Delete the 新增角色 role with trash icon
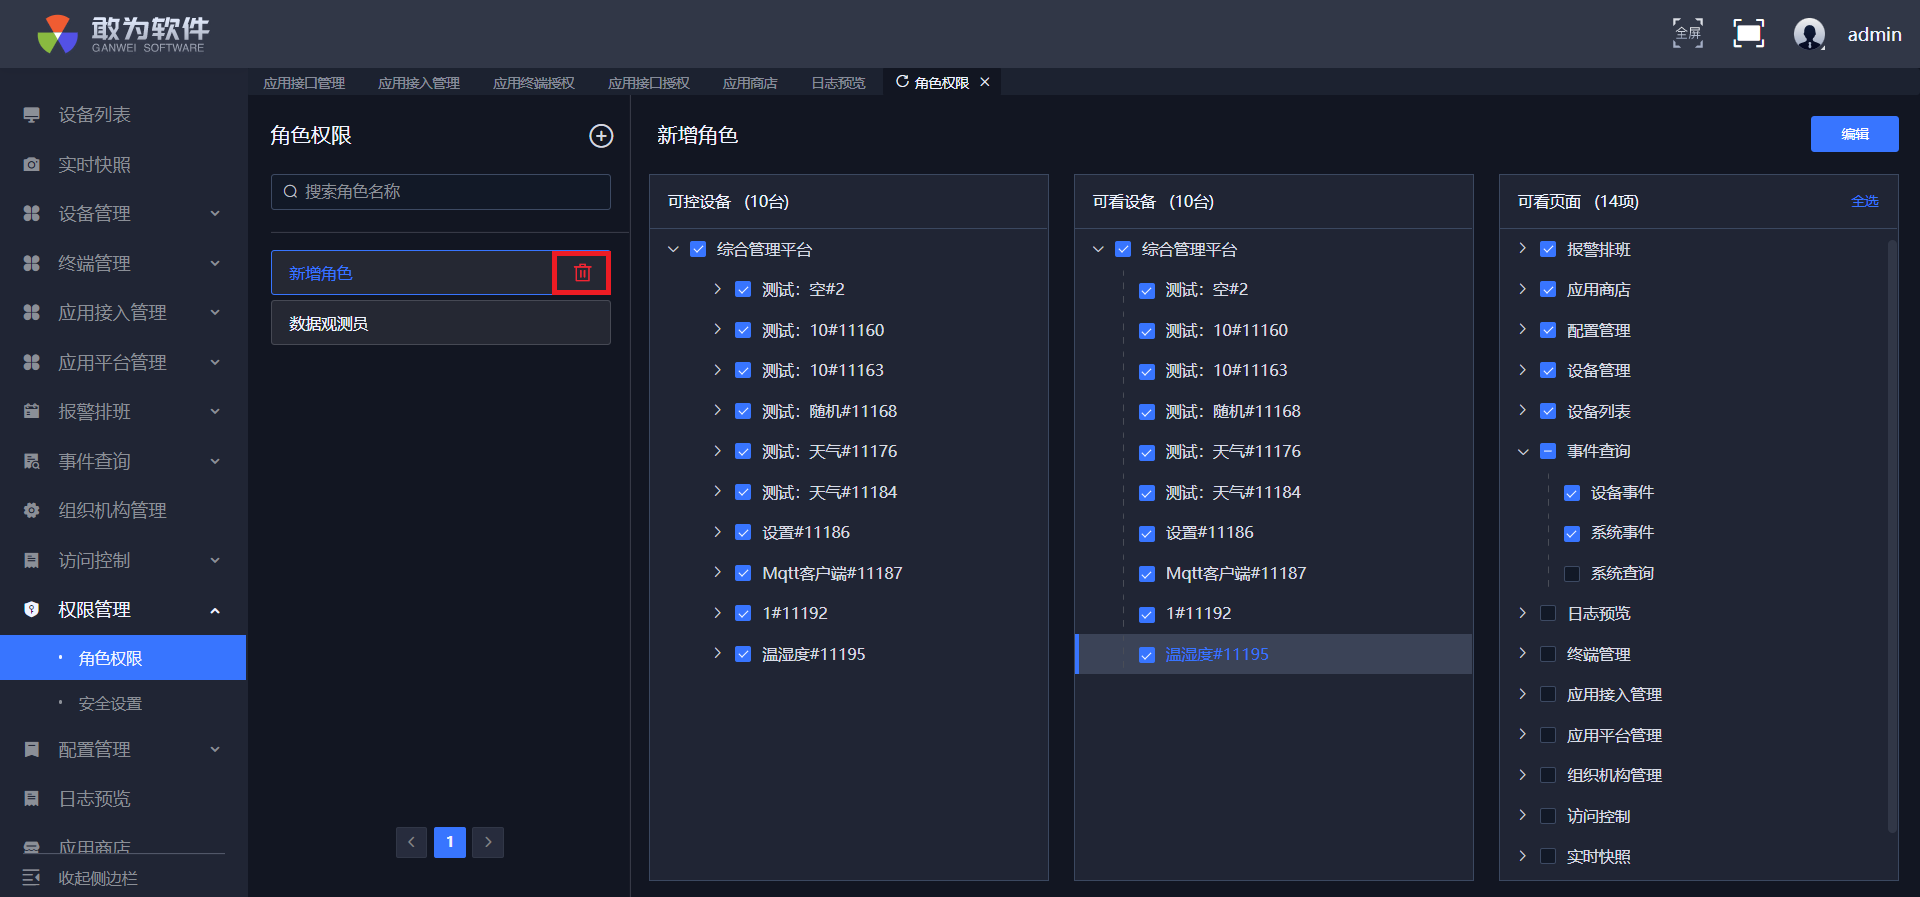 (582, 272)
